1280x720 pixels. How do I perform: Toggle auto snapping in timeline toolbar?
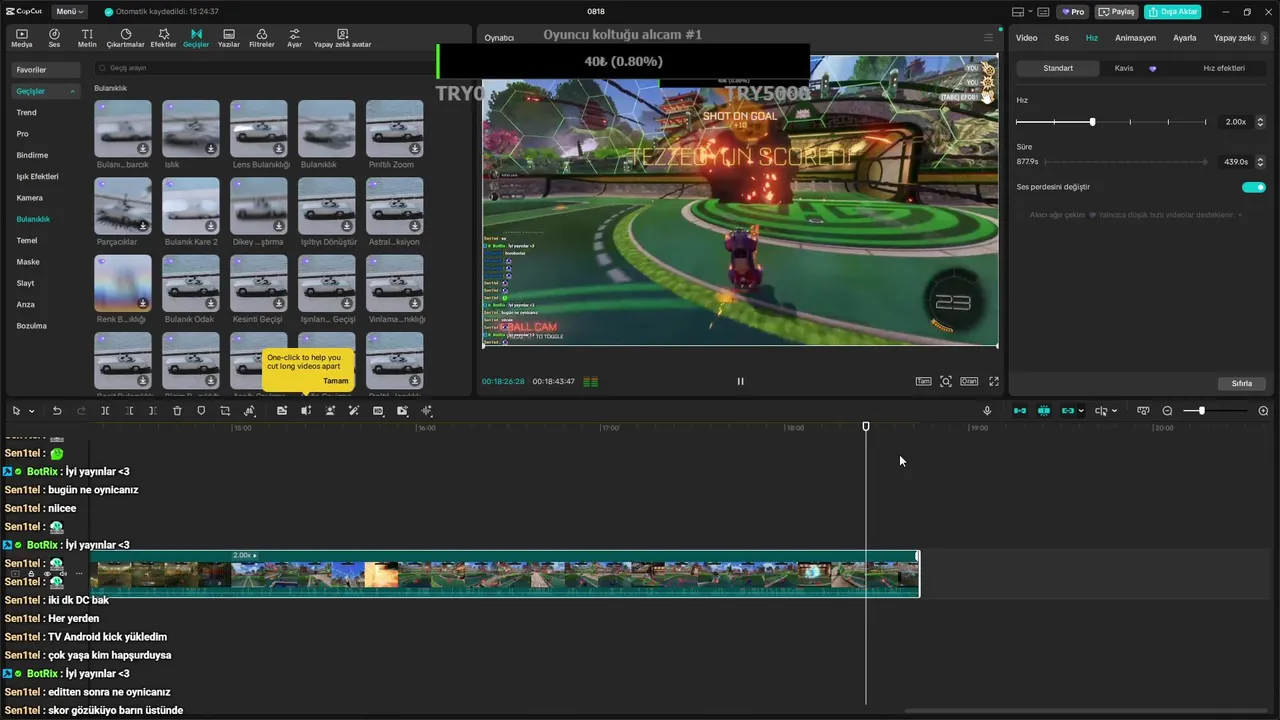1044,411
